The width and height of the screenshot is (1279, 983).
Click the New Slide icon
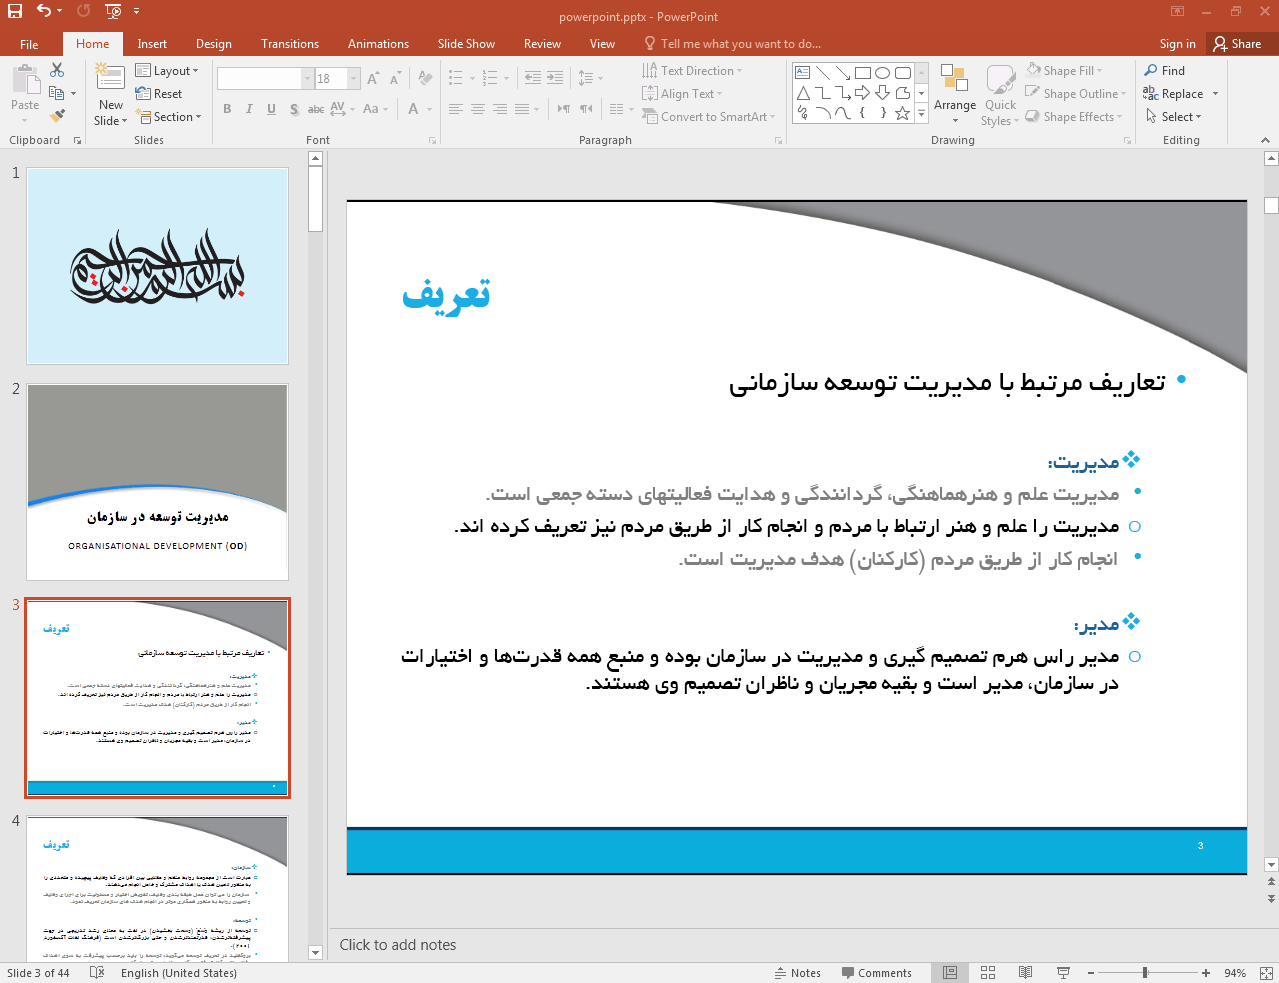point(110,76)
